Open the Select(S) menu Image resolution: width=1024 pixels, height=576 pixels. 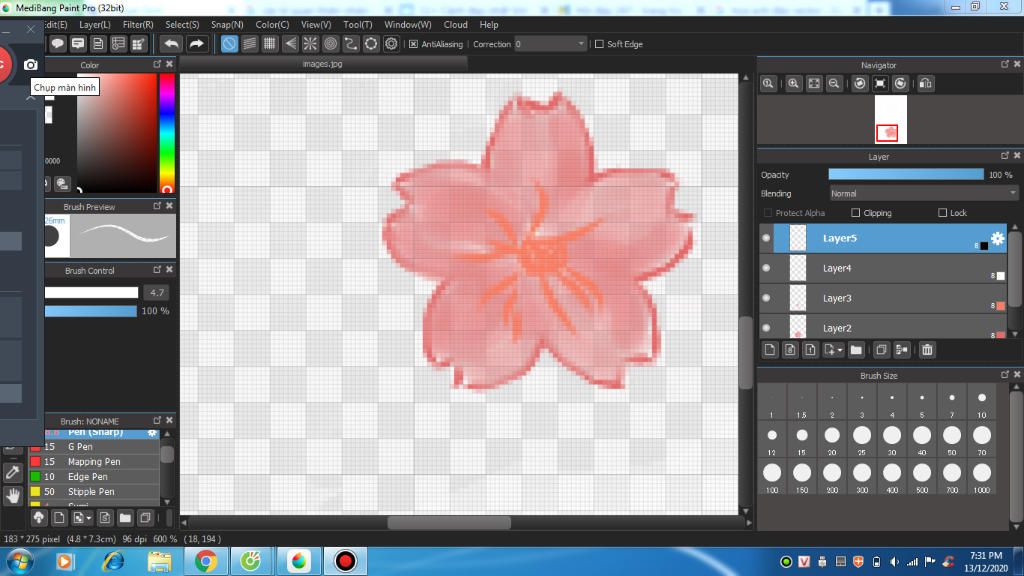(x=182, y=24)
